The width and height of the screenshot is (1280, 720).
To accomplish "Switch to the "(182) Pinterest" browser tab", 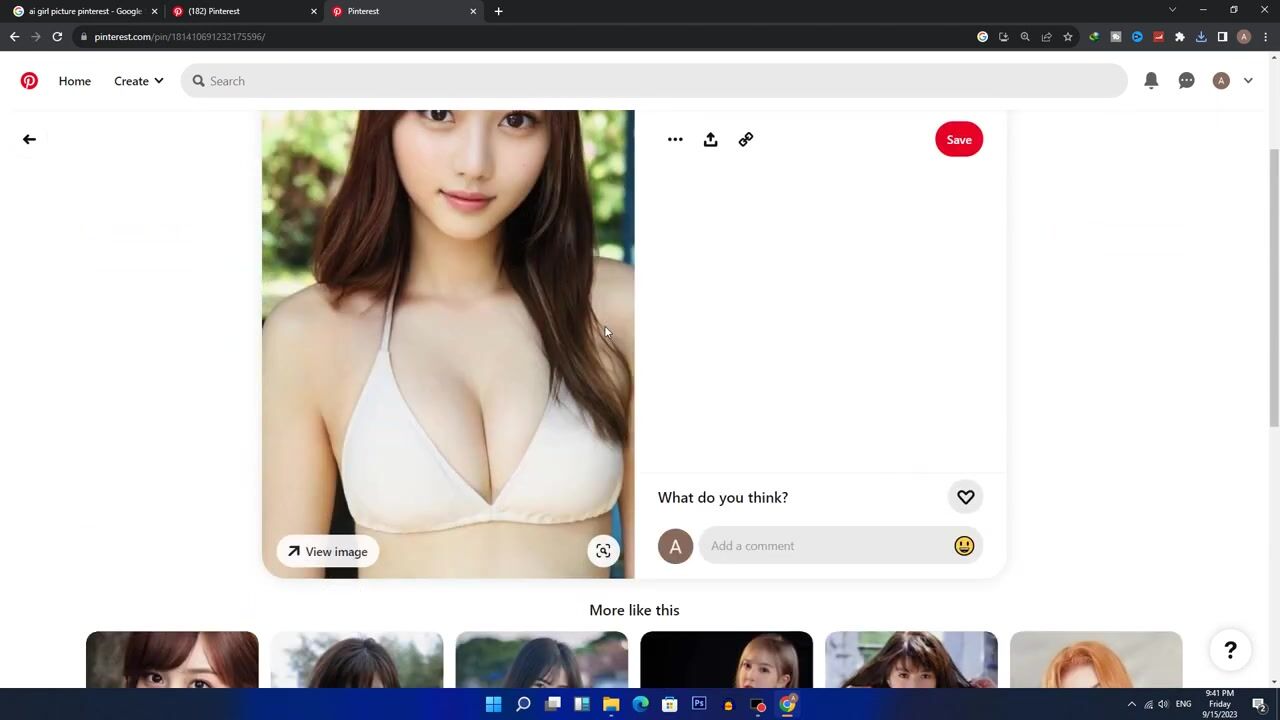I will 240,11.
